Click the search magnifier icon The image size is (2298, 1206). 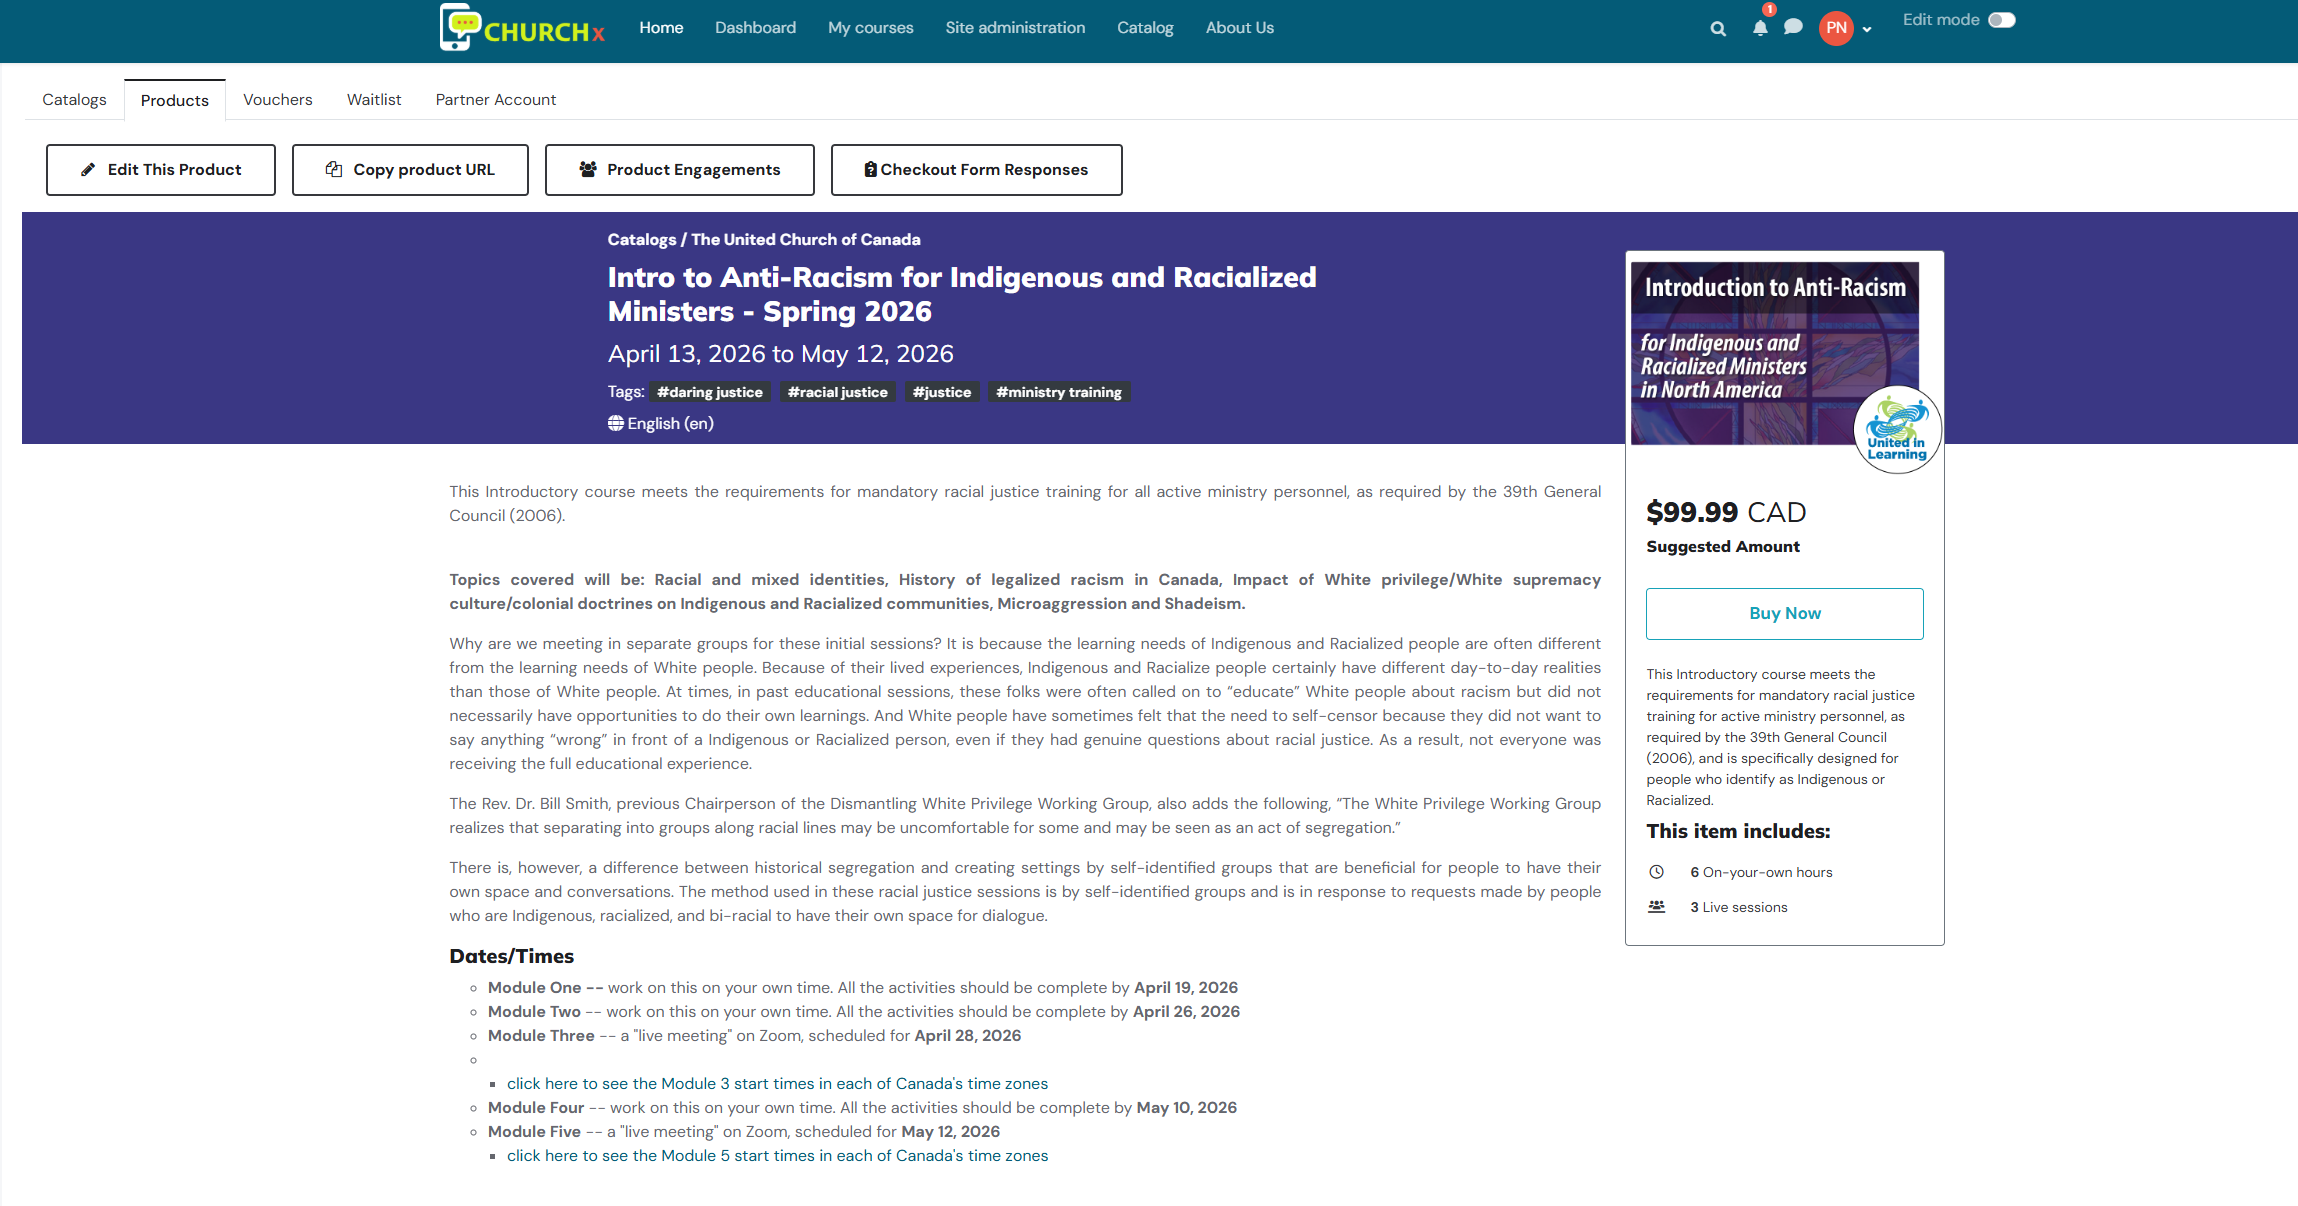pyautogui.click(x=1718, y=29)
